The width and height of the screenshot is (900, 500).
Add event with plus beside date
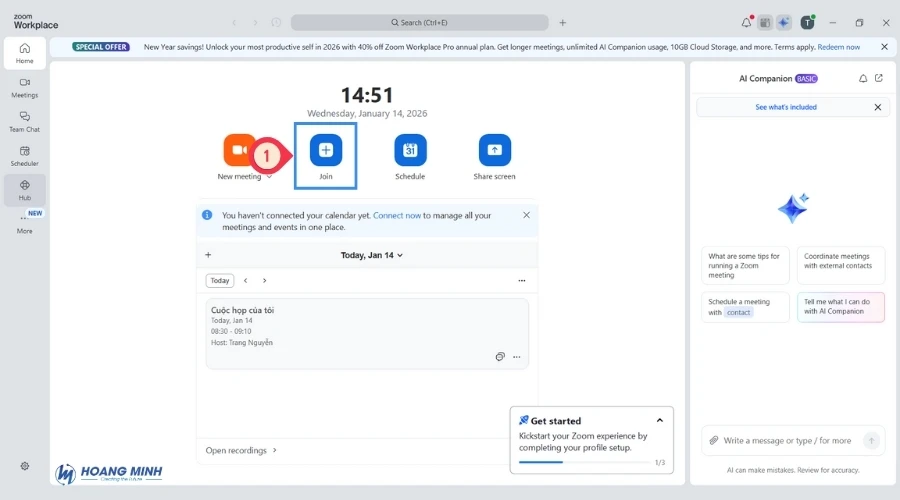[208, 255]
